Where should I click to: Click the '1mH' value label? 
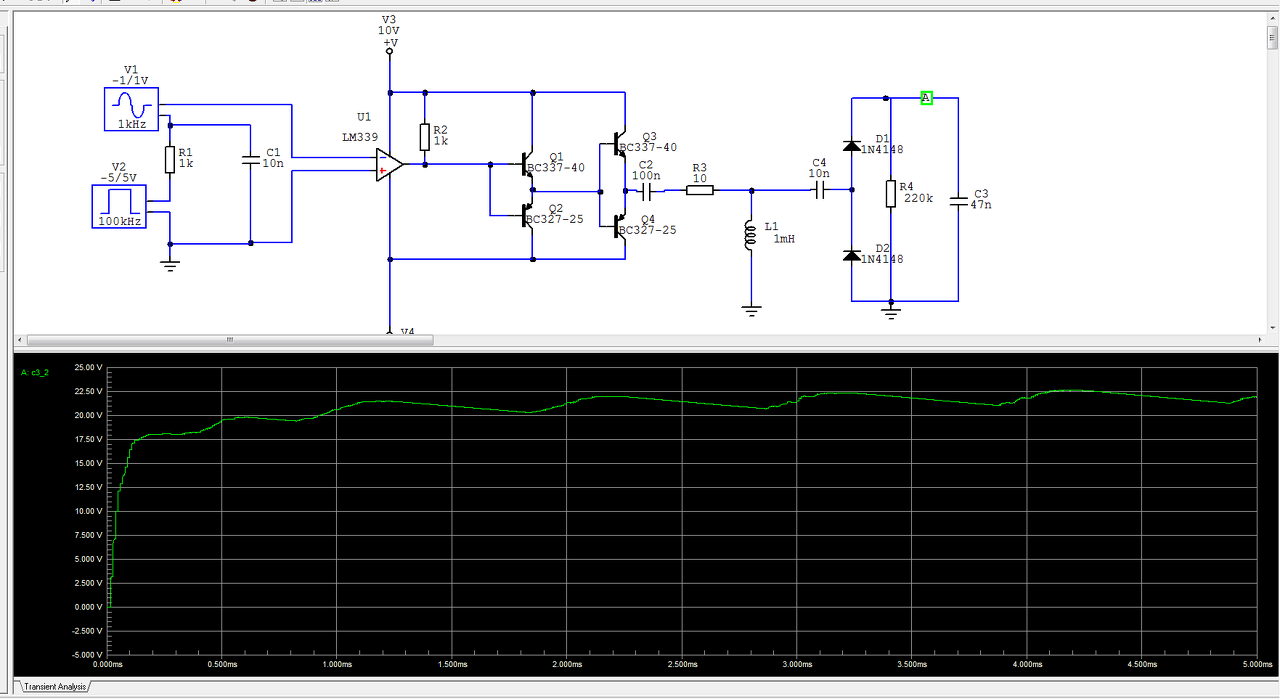point(783,239)
